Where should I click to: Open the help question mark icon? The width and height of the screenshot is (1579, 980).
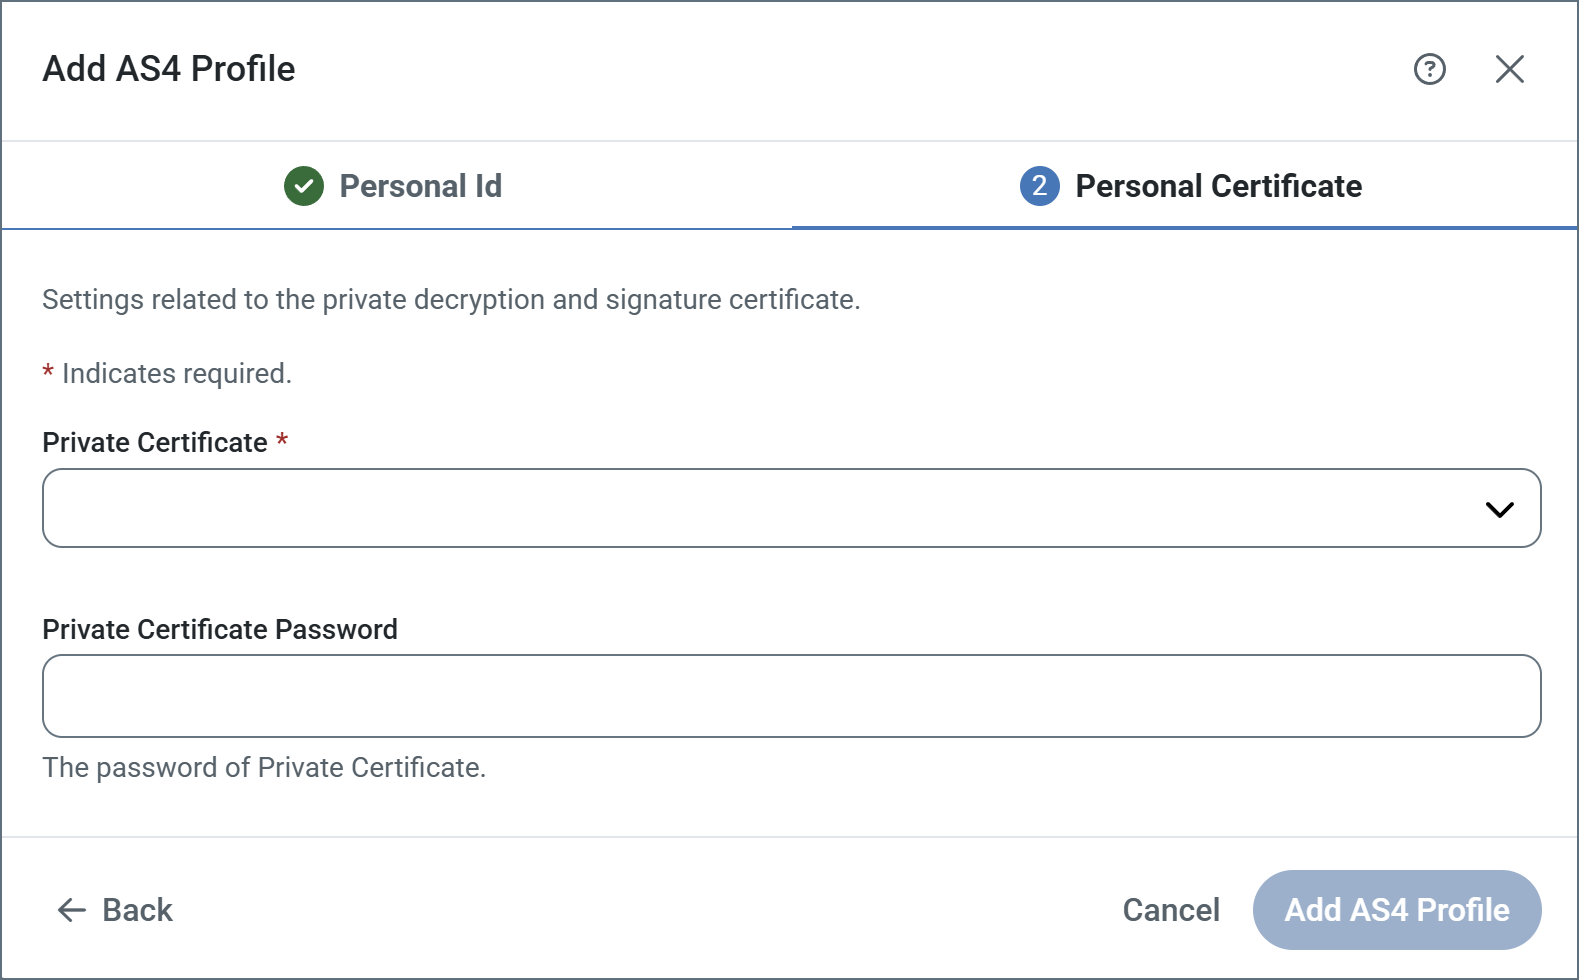pos(1429,69)
